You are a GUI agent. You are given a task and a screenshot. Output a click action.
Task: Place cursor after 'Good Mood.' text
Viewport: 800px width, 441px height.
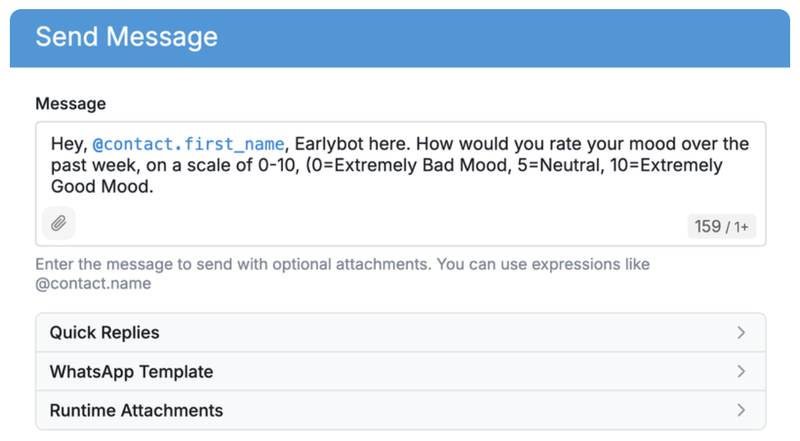(154, 187)
